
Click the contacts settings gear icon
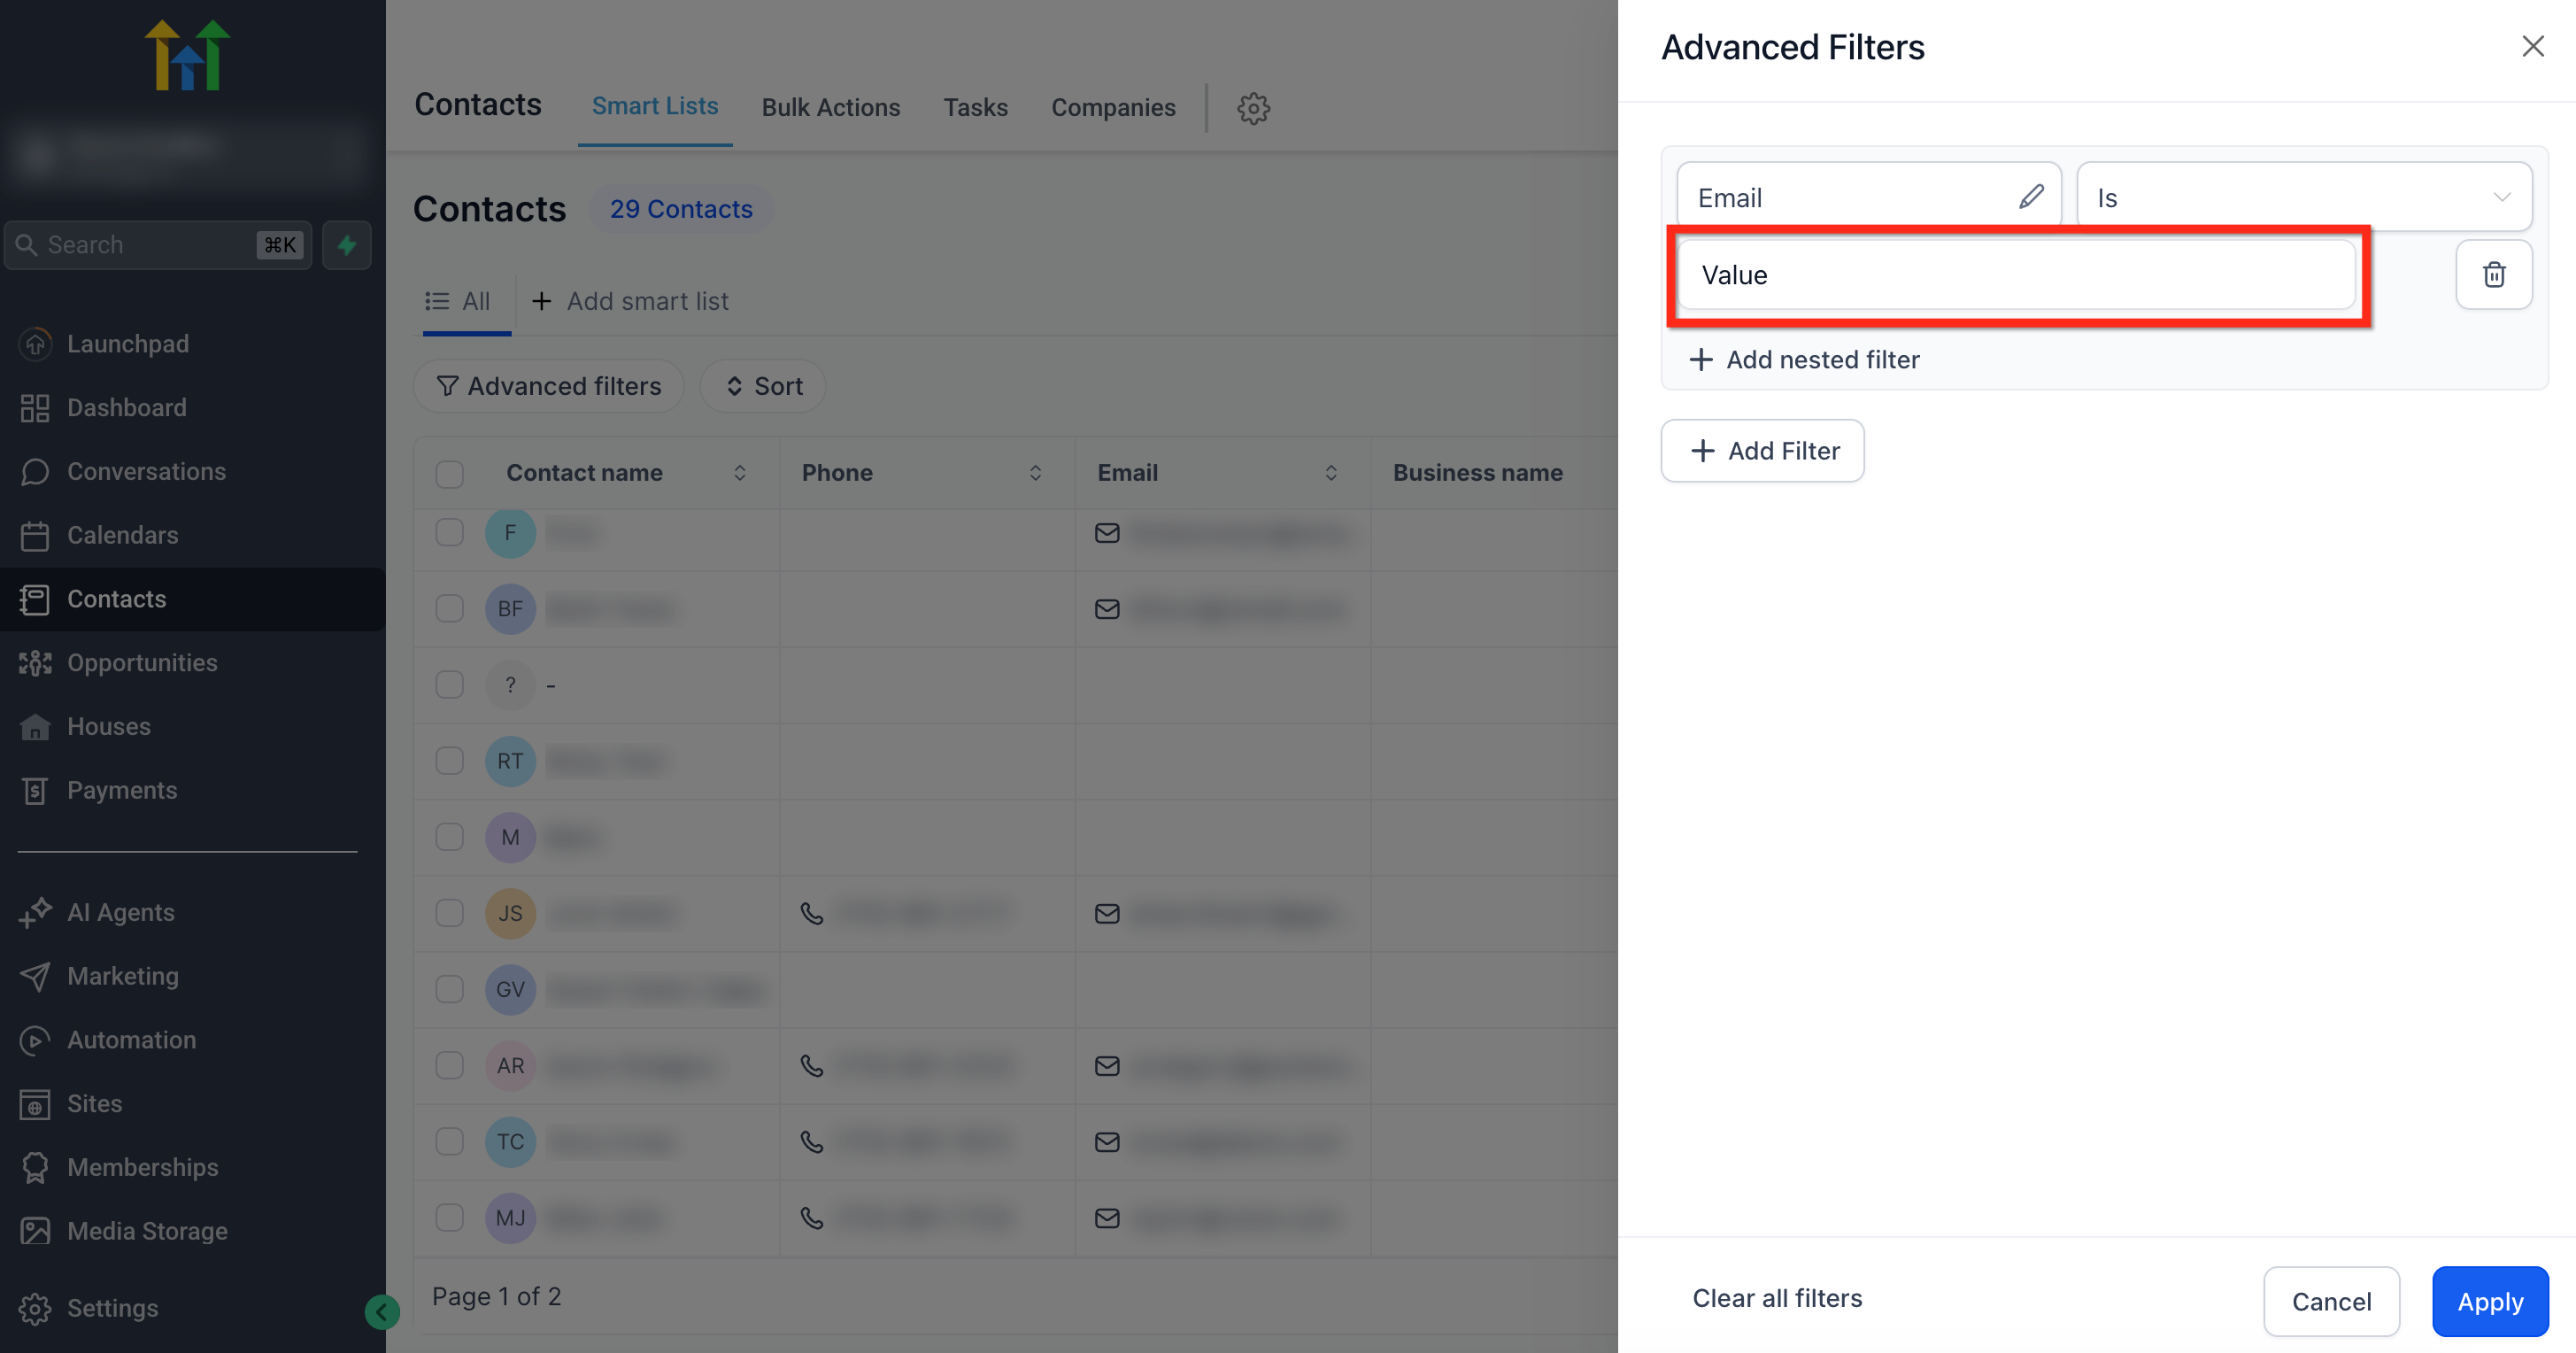click(1253, 108)
